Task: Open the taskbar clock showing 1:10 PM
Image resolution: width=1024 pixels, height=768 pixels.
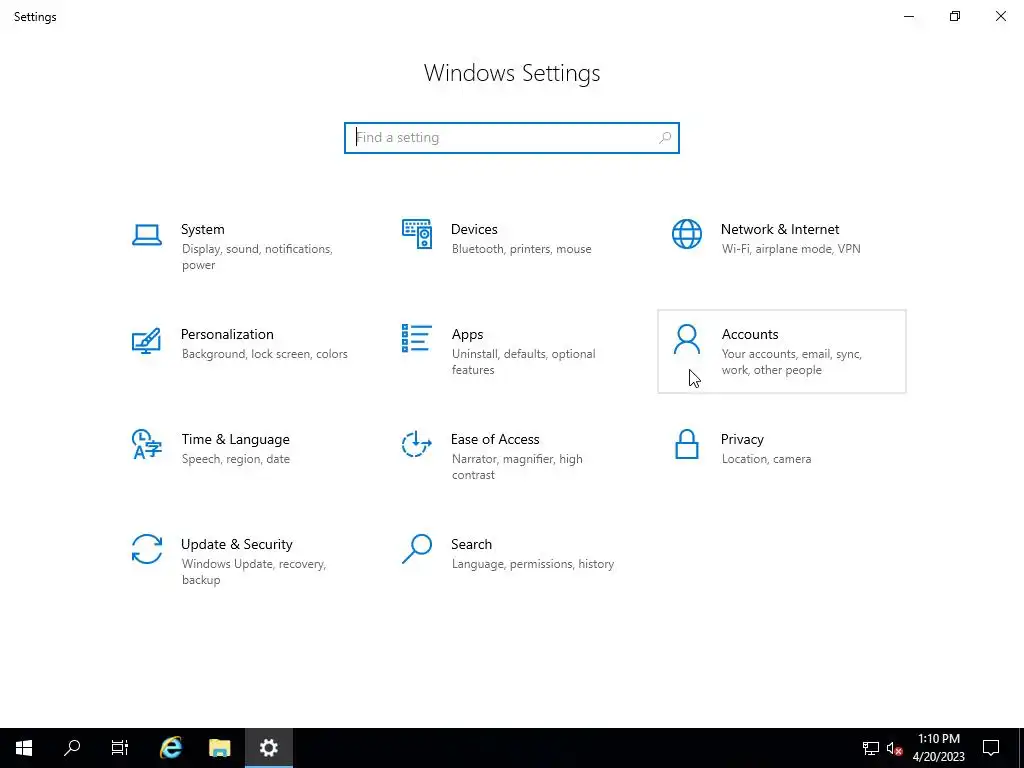Action: [938, 748]
